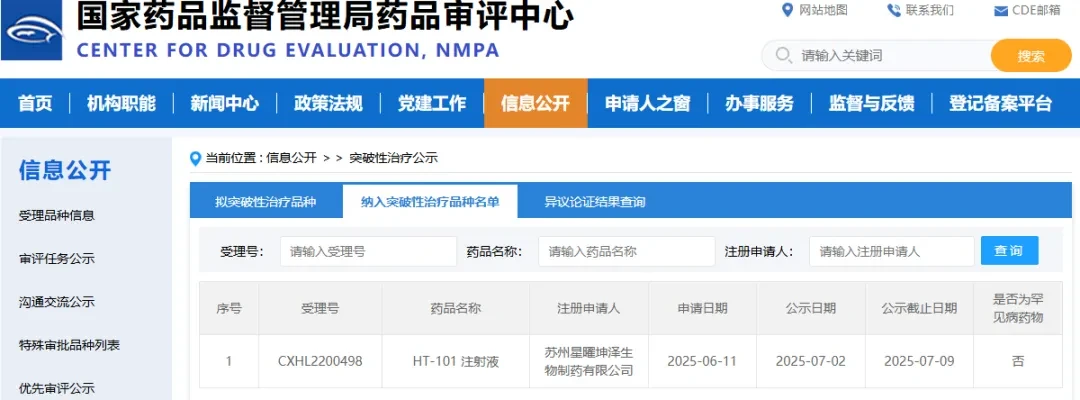1080x400 pixels.
Task: Switch to the 拟突破性治疗品种 tab
Action: coord(265,202)
